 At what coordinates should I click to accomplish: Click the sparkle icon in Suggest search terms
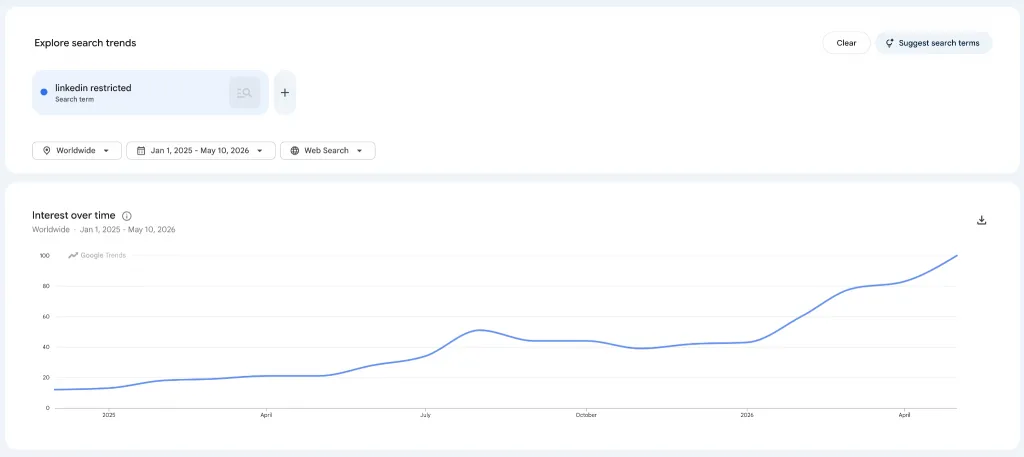(x=889, y=43)
